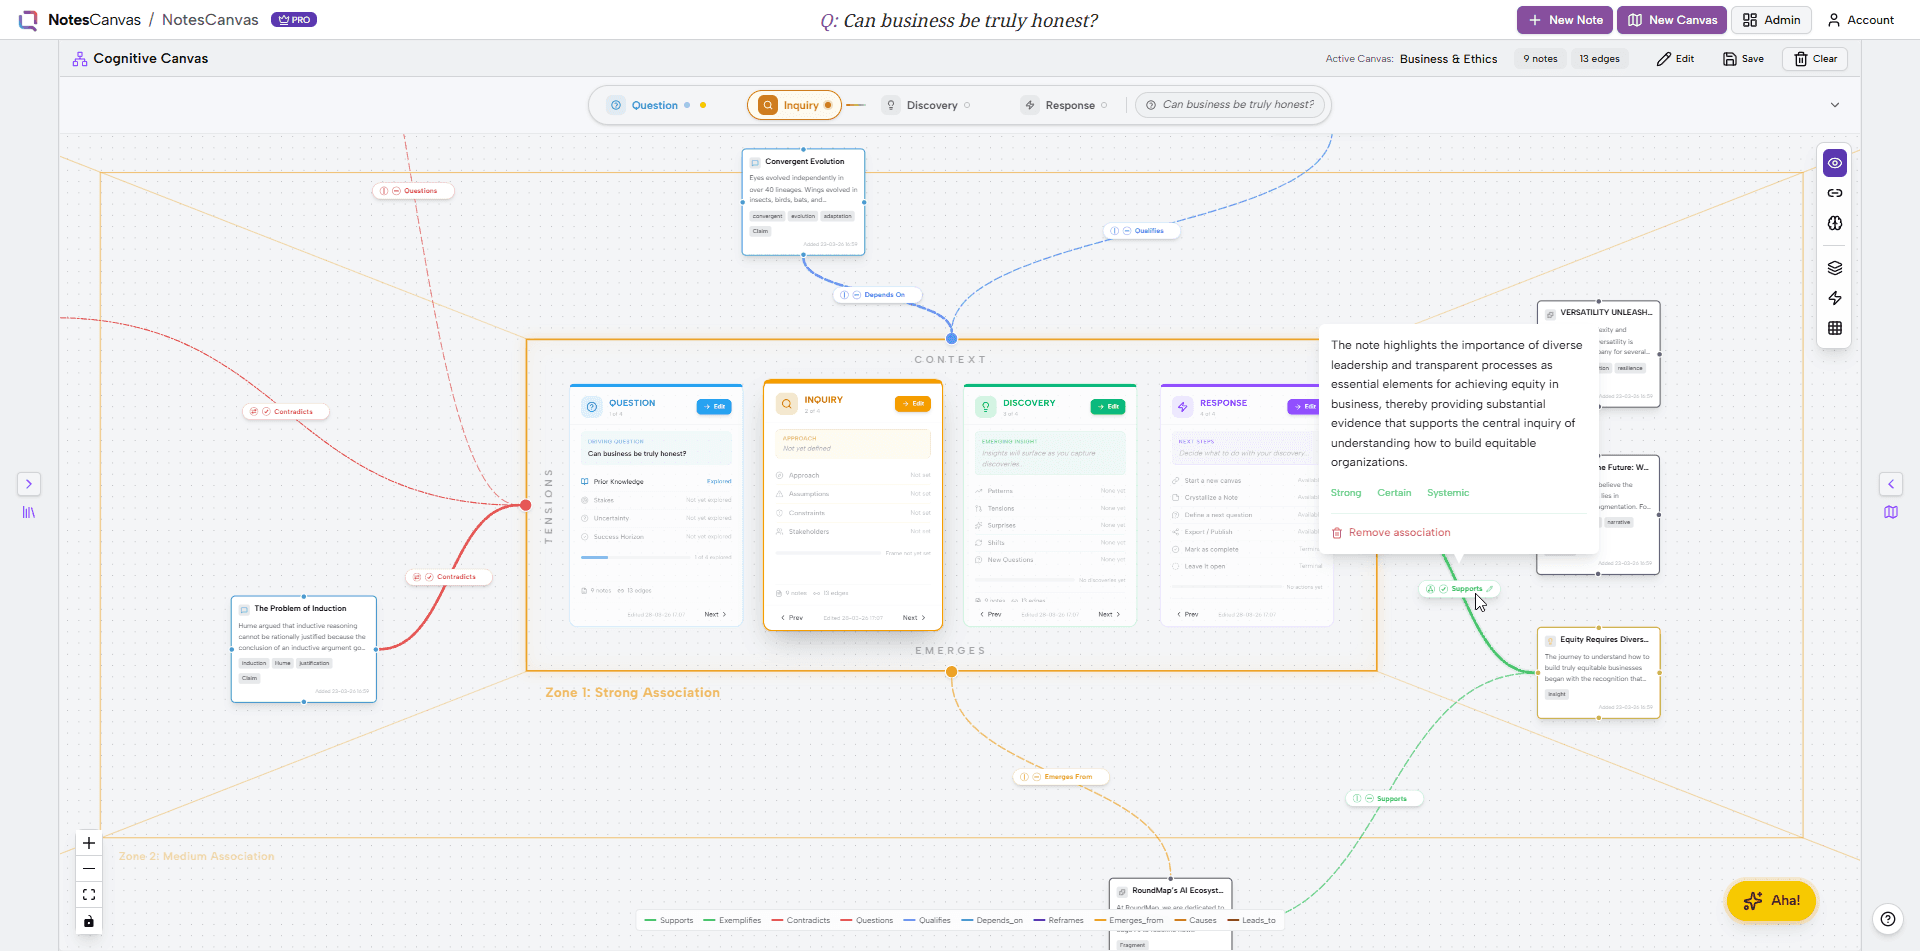
Task: Collapse the lens toolbar with its chevron
Action: [1836, 104]
